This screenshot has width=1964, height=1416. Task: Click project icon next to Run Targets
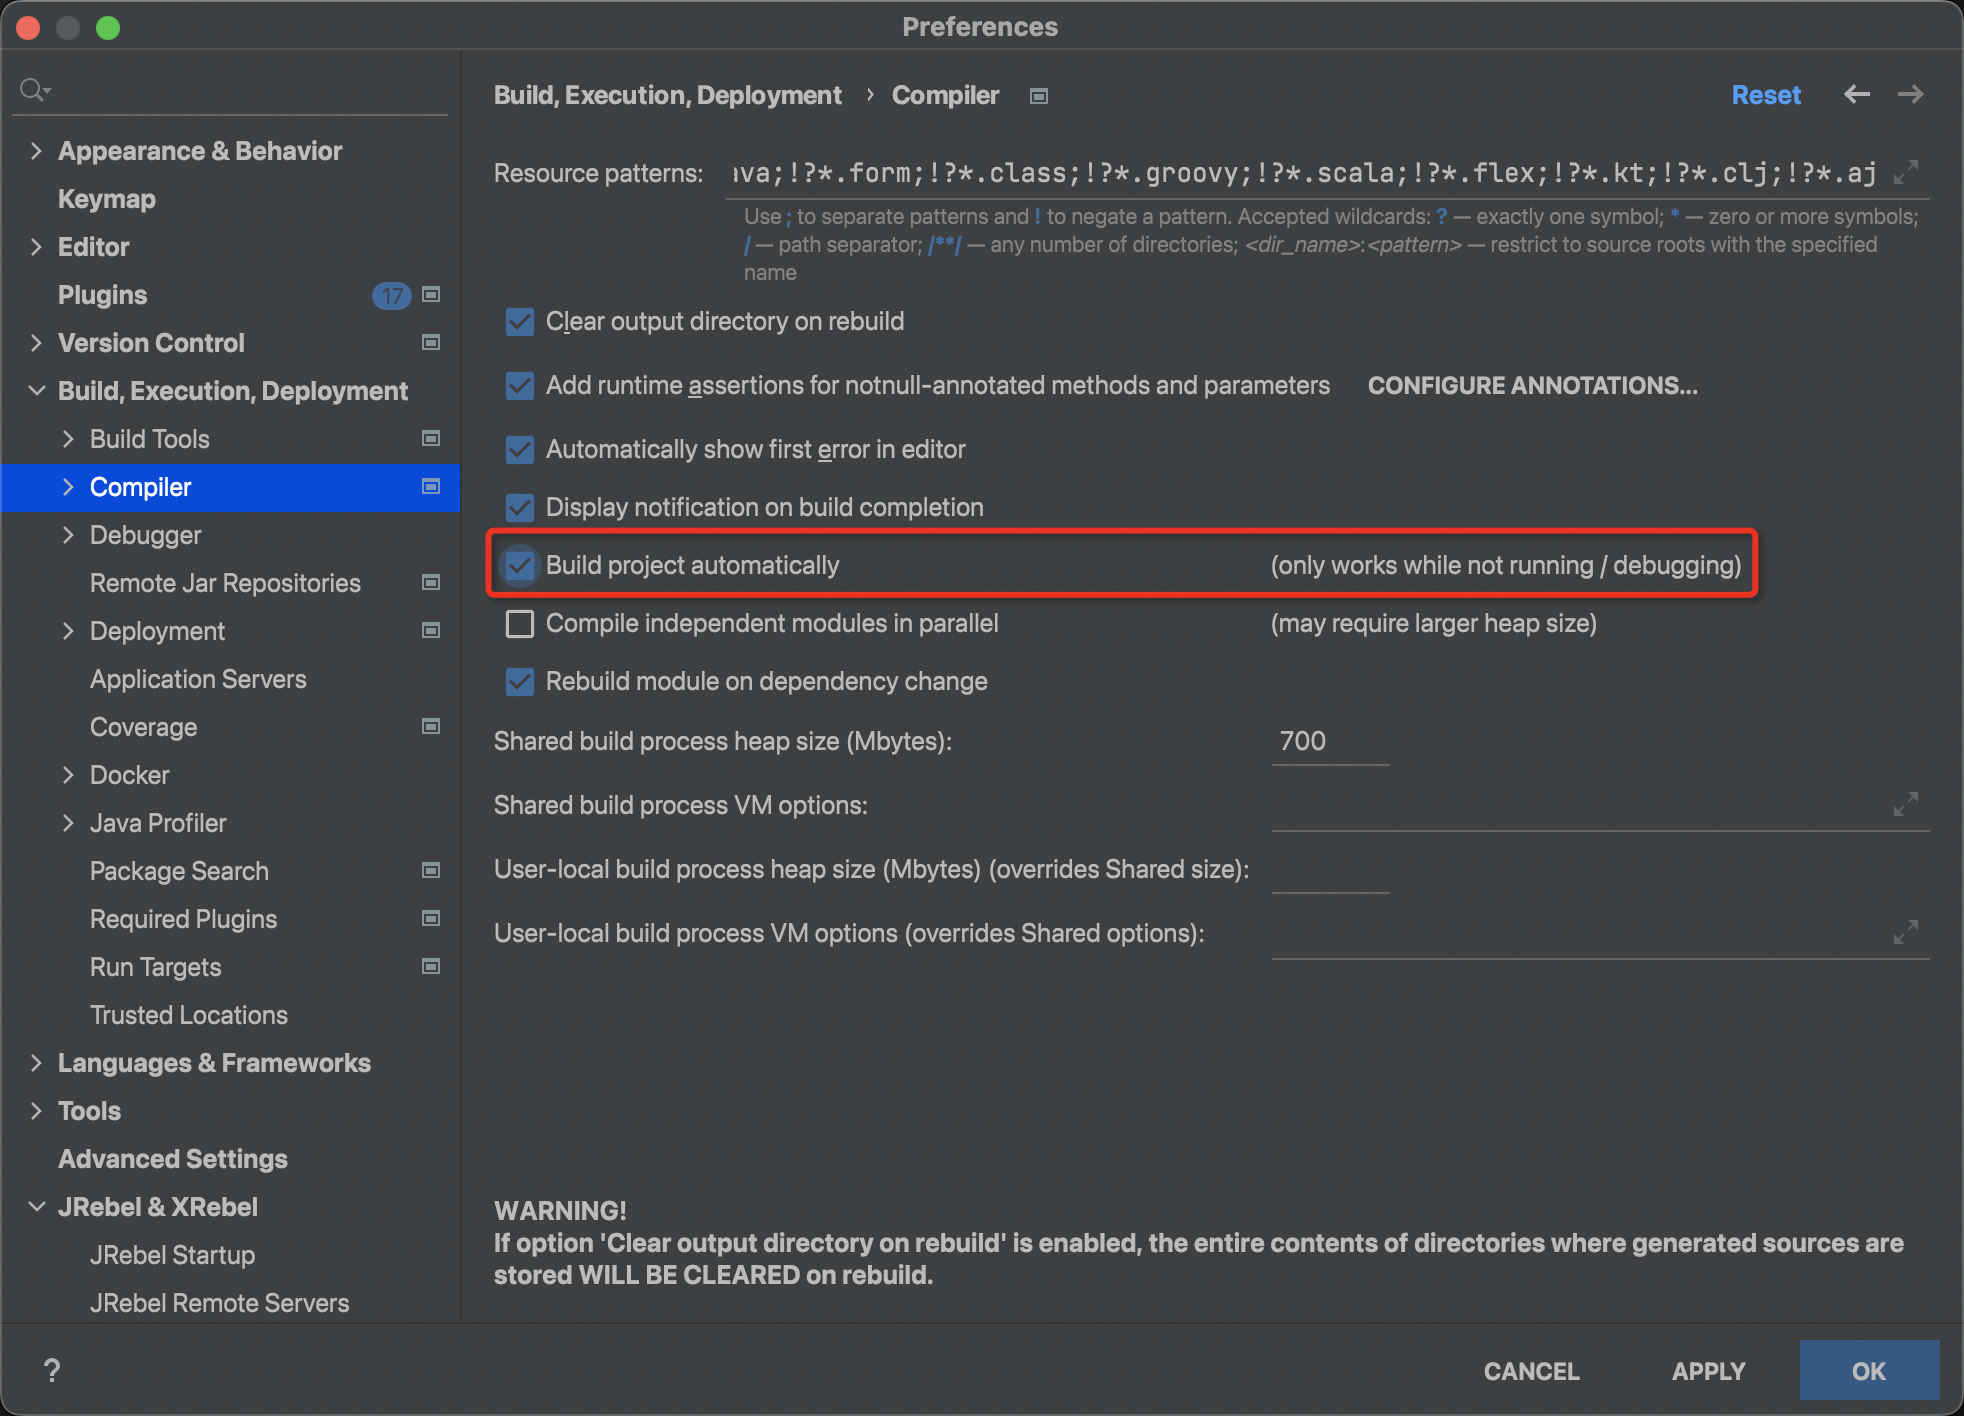pos(431,966)
